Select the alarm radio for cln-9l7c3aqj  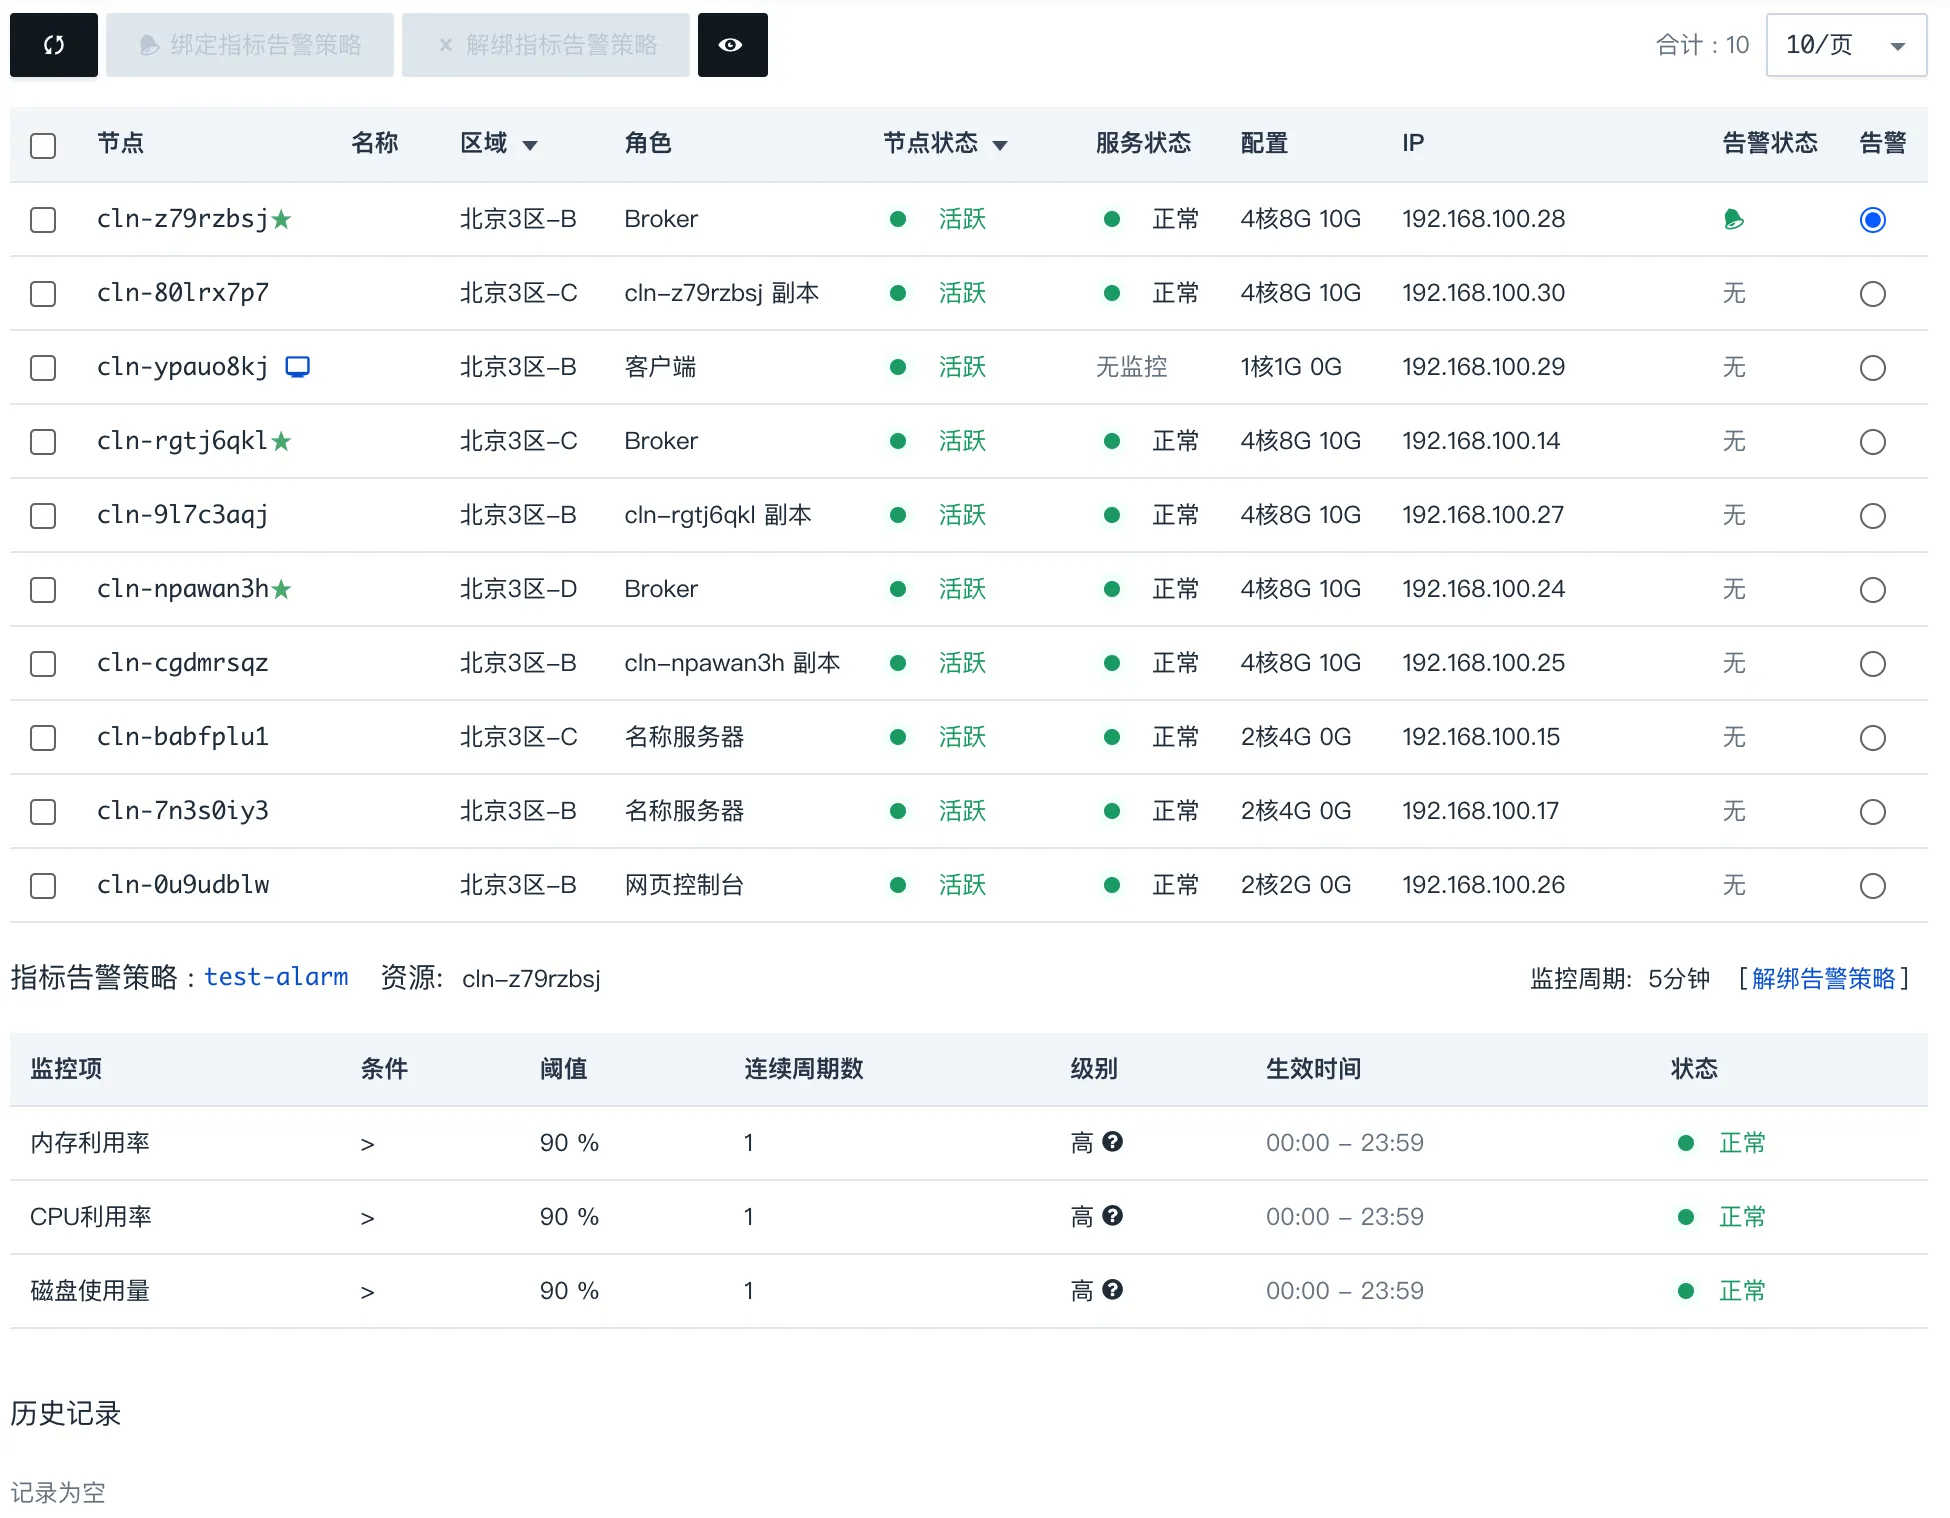pyautogui.click(x=1873, y=516)
